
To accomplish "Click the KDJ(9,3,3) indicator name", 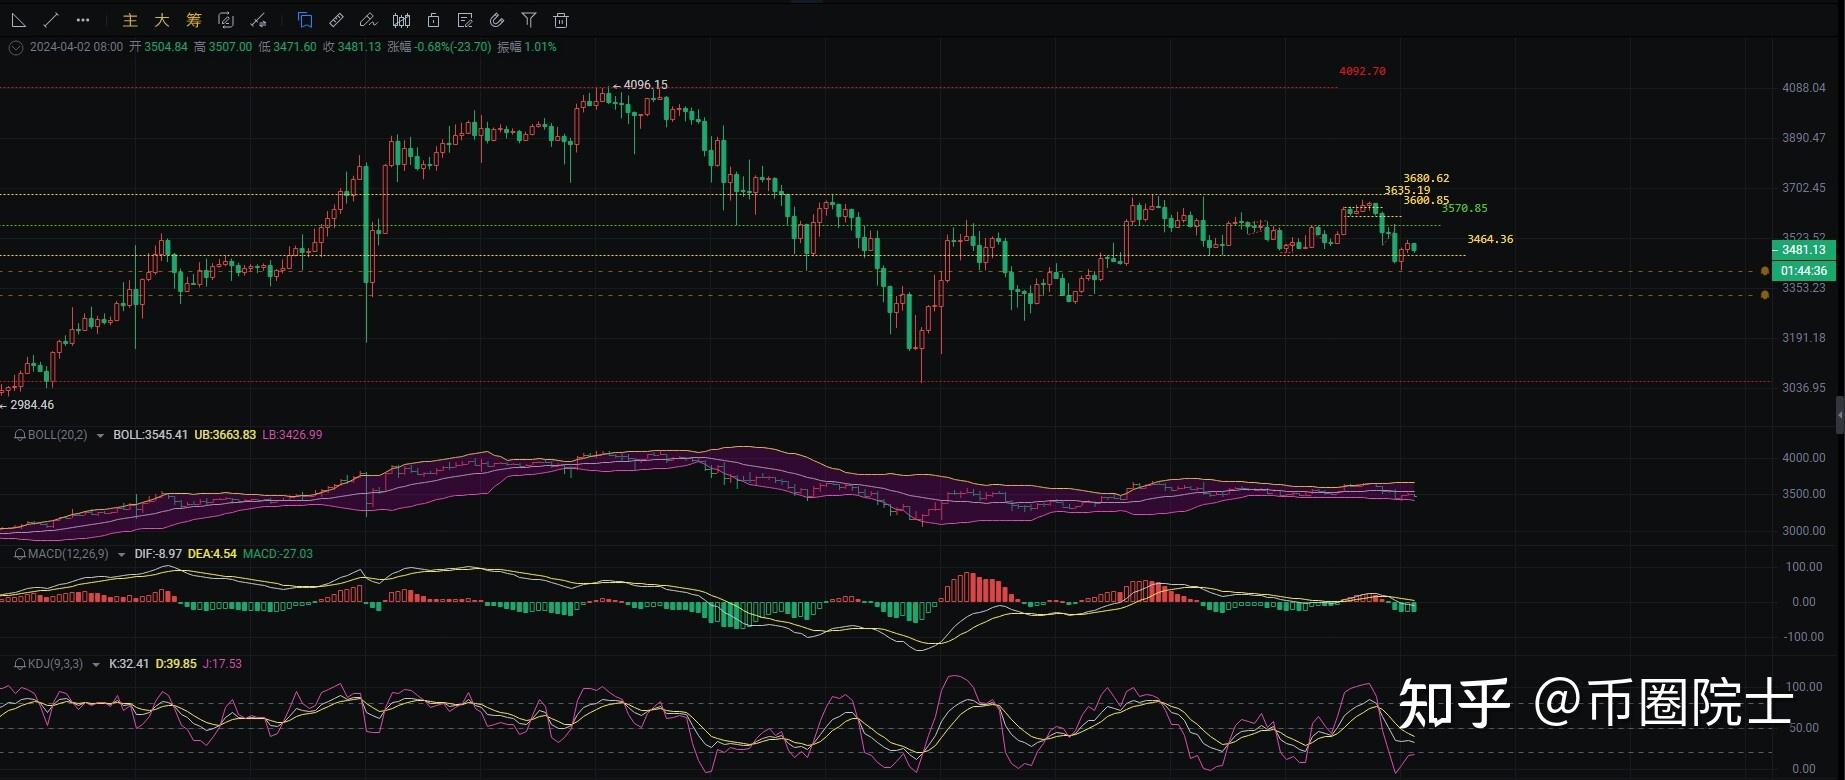I will pyautogui.click(x=56, y=664).
